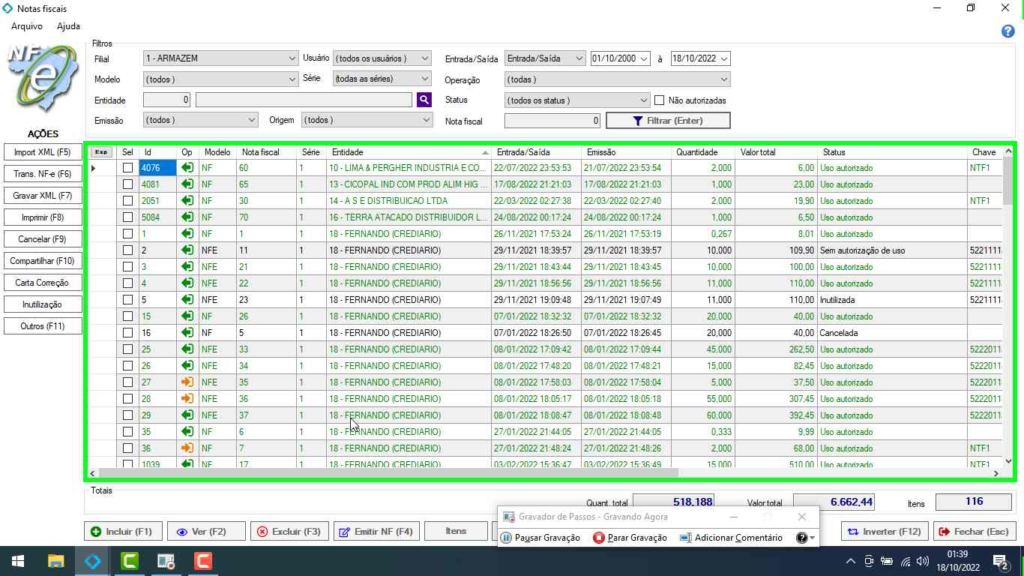
Task: Open the Arquivo menu
Action: [27, 26]
